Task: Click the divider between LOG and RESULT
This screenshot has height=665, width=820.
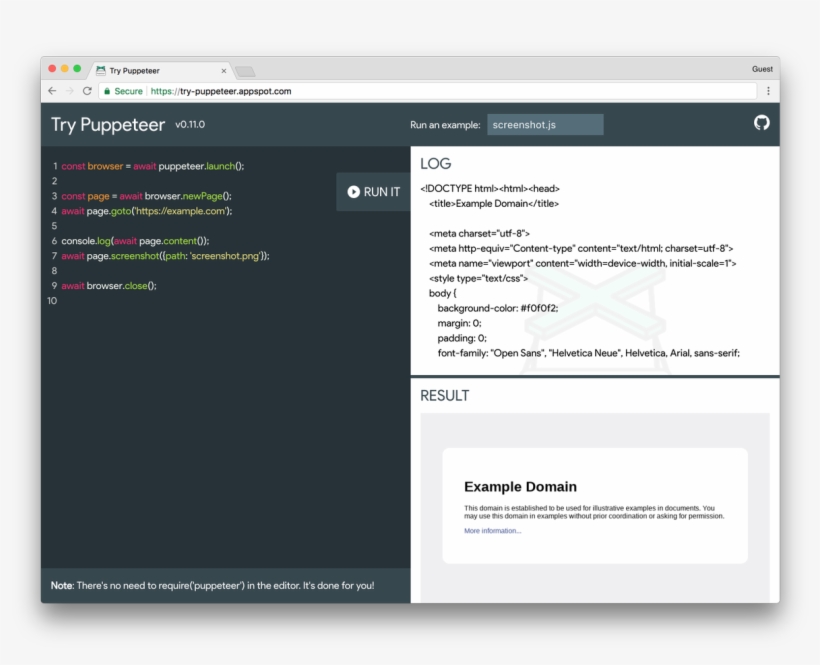Action: coord(594,377)
